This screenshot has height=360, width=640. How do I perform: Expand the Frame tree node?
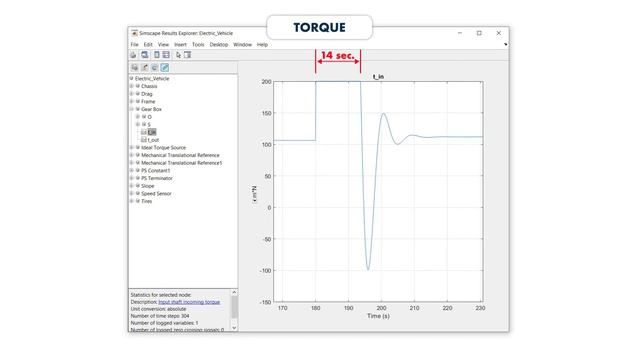131,101
